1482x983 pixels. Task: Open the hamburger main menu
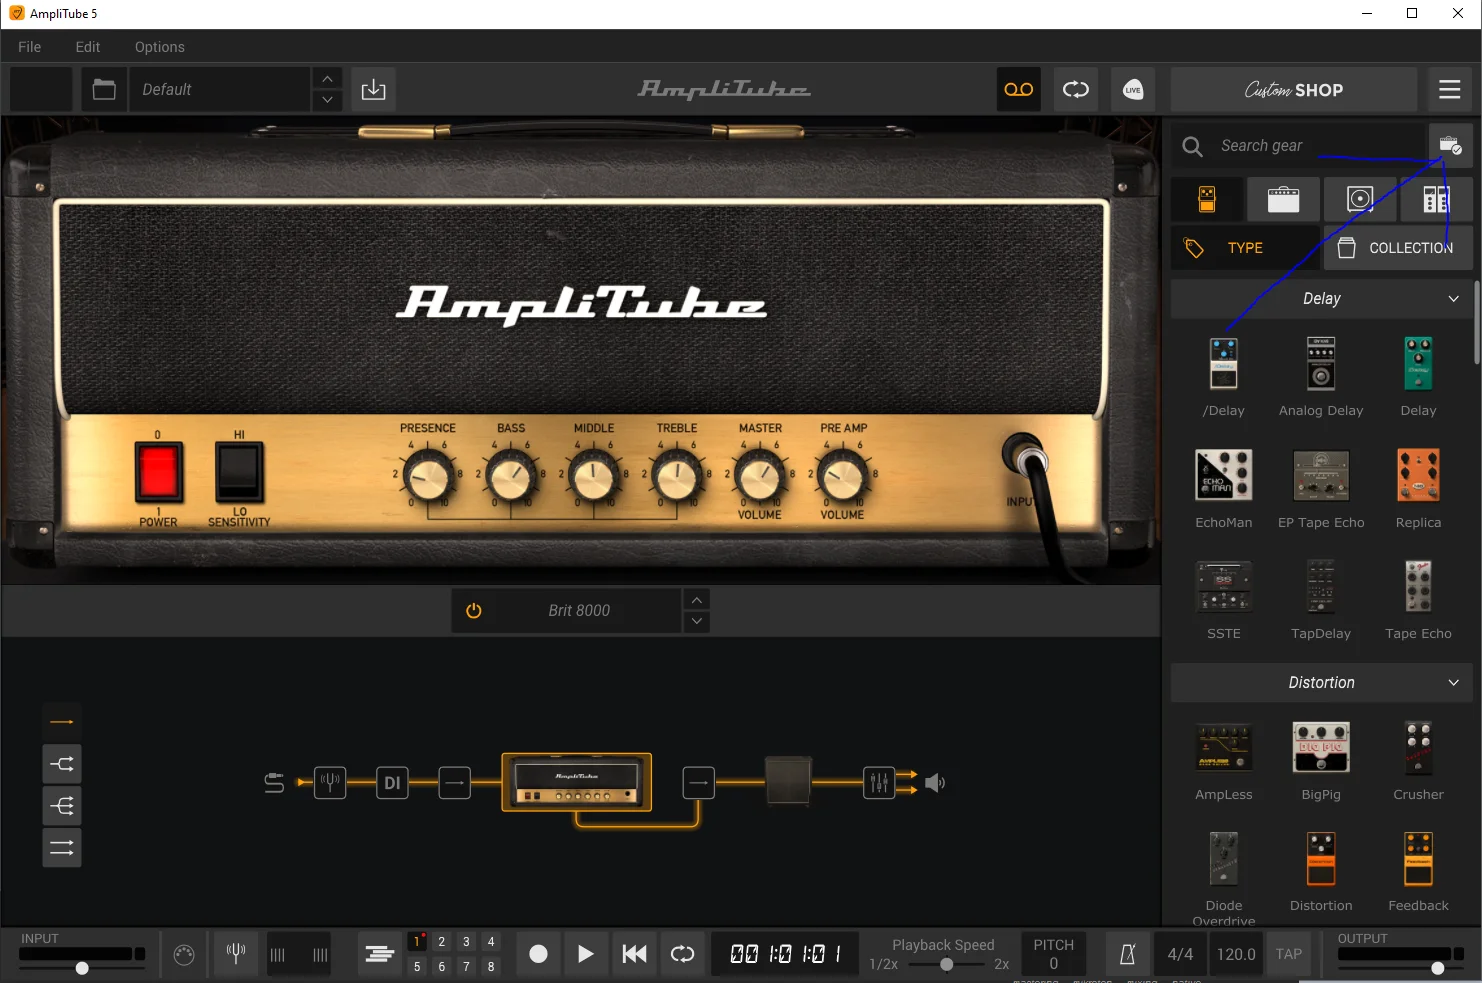1449,89
